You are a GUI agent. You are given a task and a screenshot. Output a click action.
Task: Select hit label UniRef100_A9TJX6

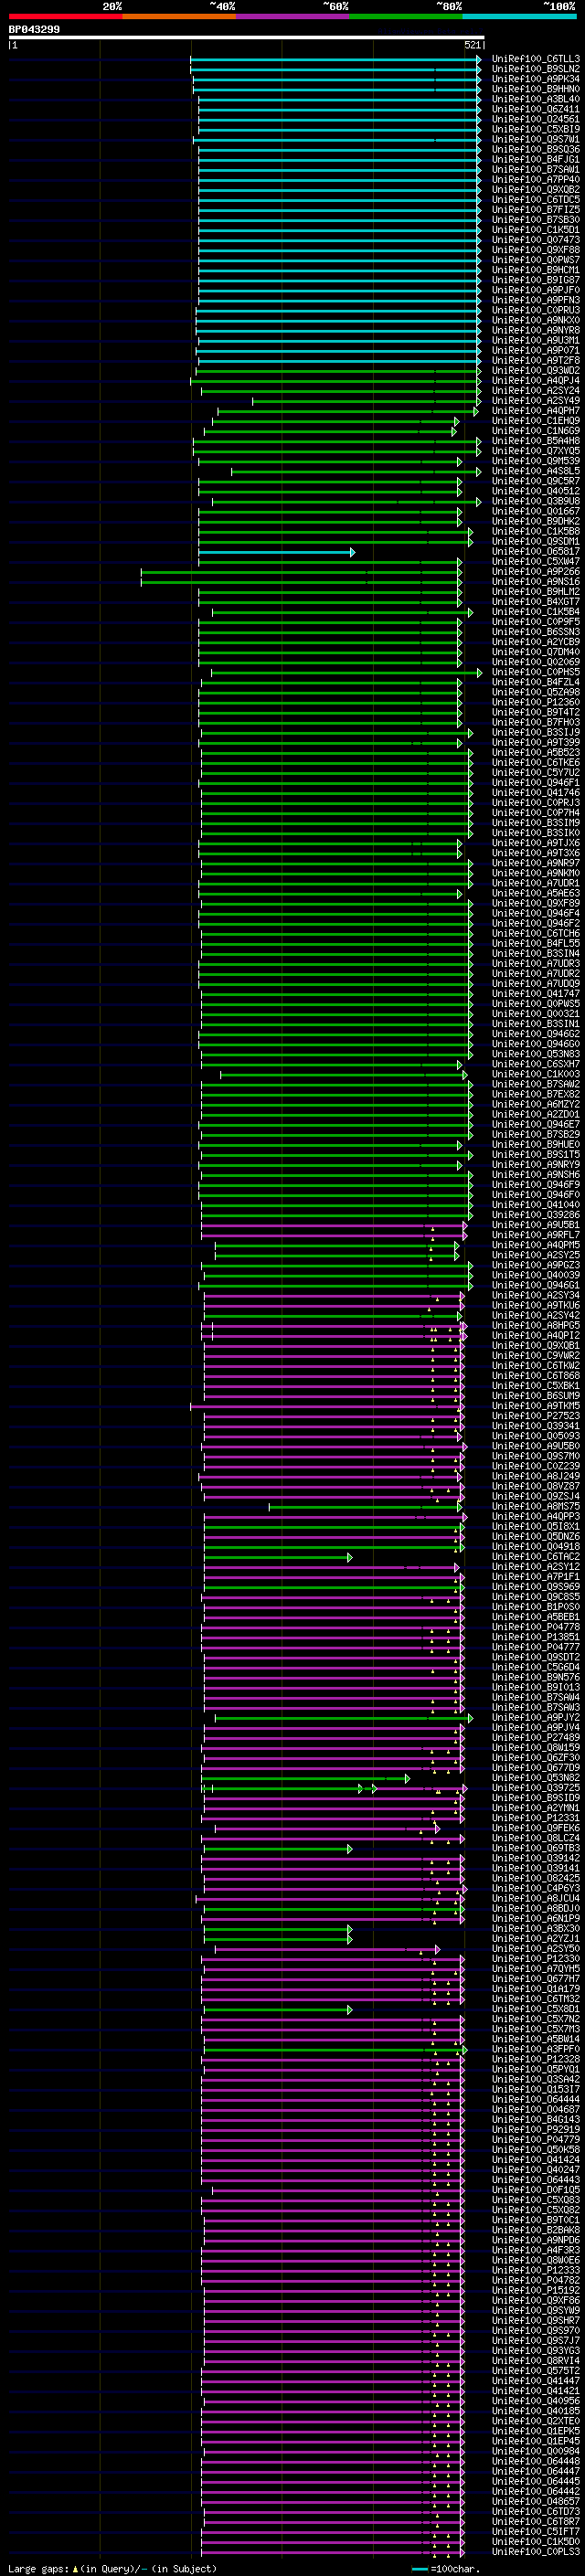click(535, 843)
